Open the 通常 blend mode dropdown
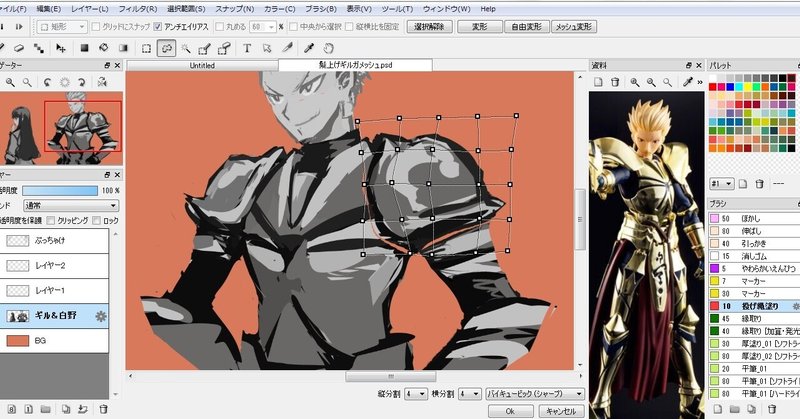This screenshot has height=419, width=800. pyautogui.click(x=71, y=205)
